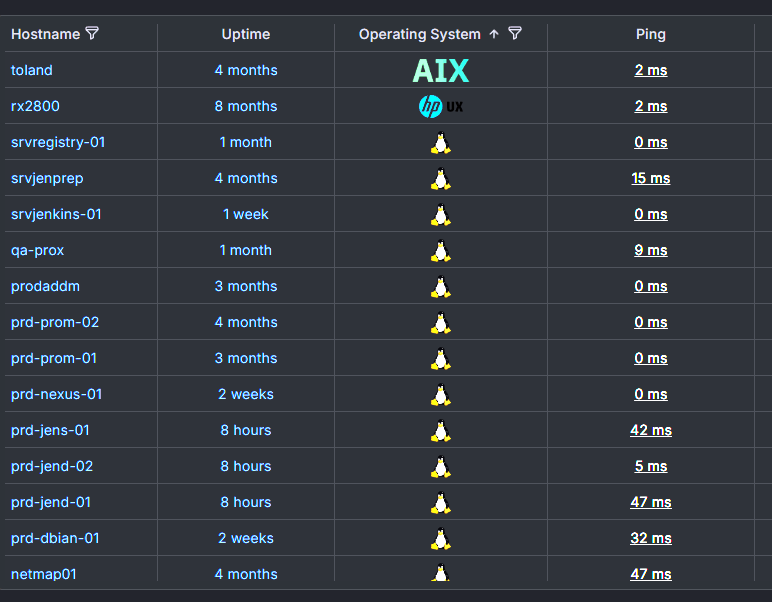Toggle the Operating System sort arrow

pos(494,34)
